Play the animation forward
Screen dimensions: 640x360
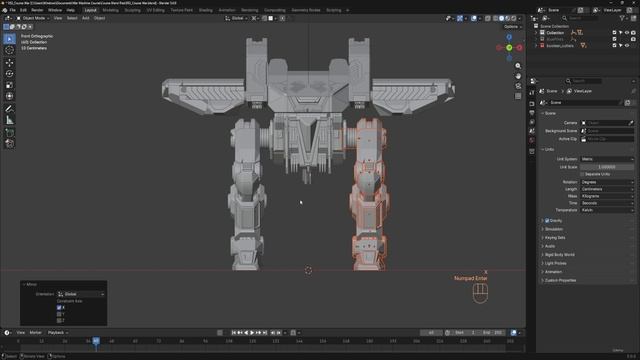(252, 333)
